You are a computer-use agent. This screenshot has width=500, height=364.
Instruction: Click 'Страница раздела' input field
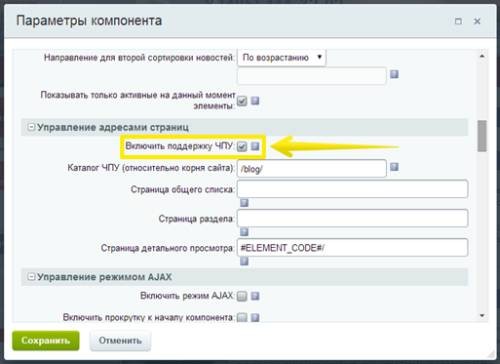pyautogui.click(x=353, y=218)
